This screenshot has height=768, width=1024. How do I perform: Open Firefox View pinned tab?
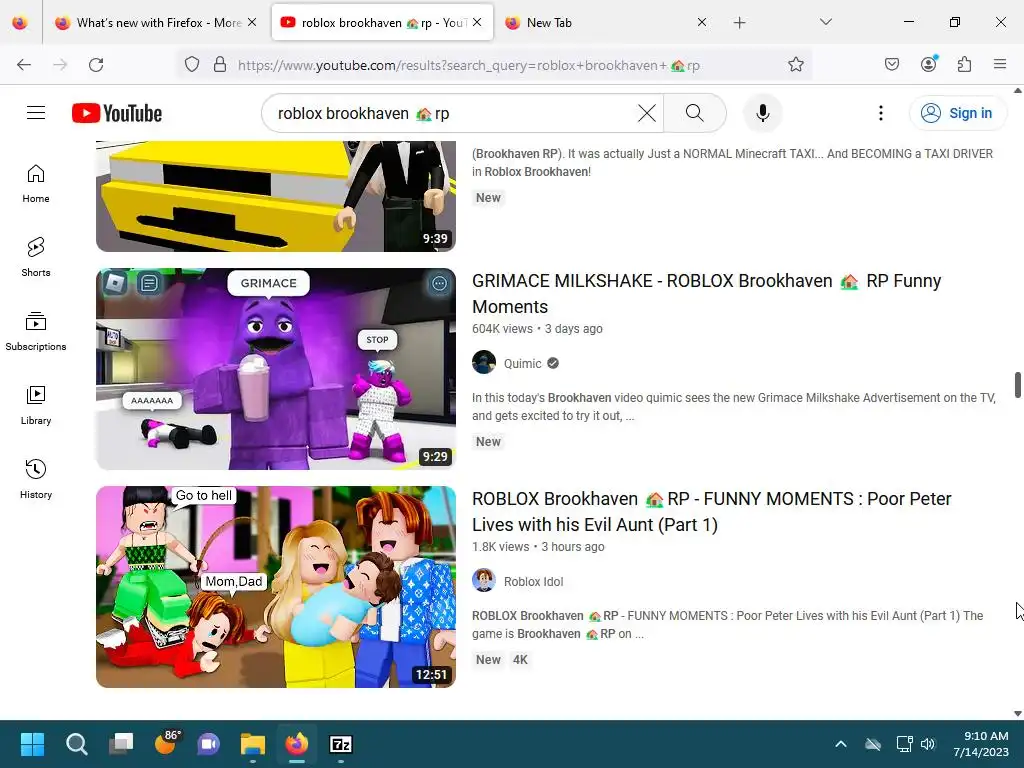[x=20, y=23]
